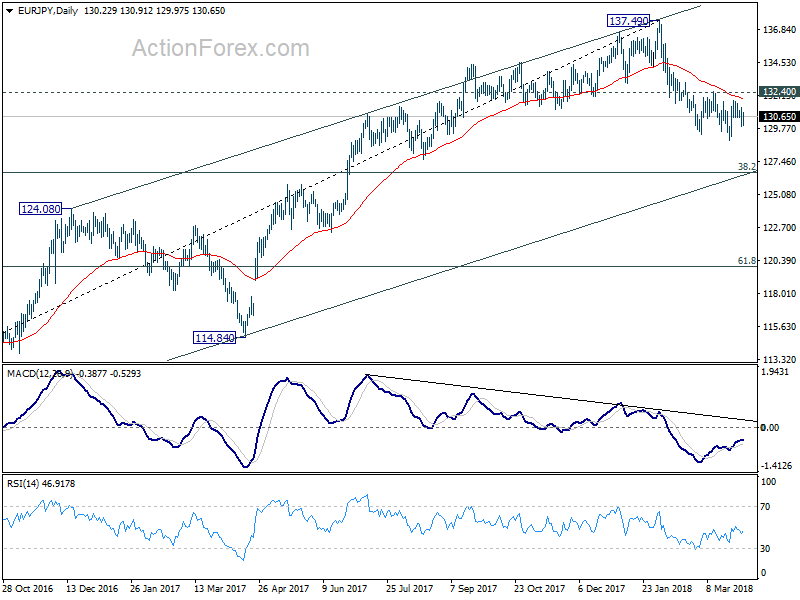Select the 120.390 price axis value

click(779, 261)
